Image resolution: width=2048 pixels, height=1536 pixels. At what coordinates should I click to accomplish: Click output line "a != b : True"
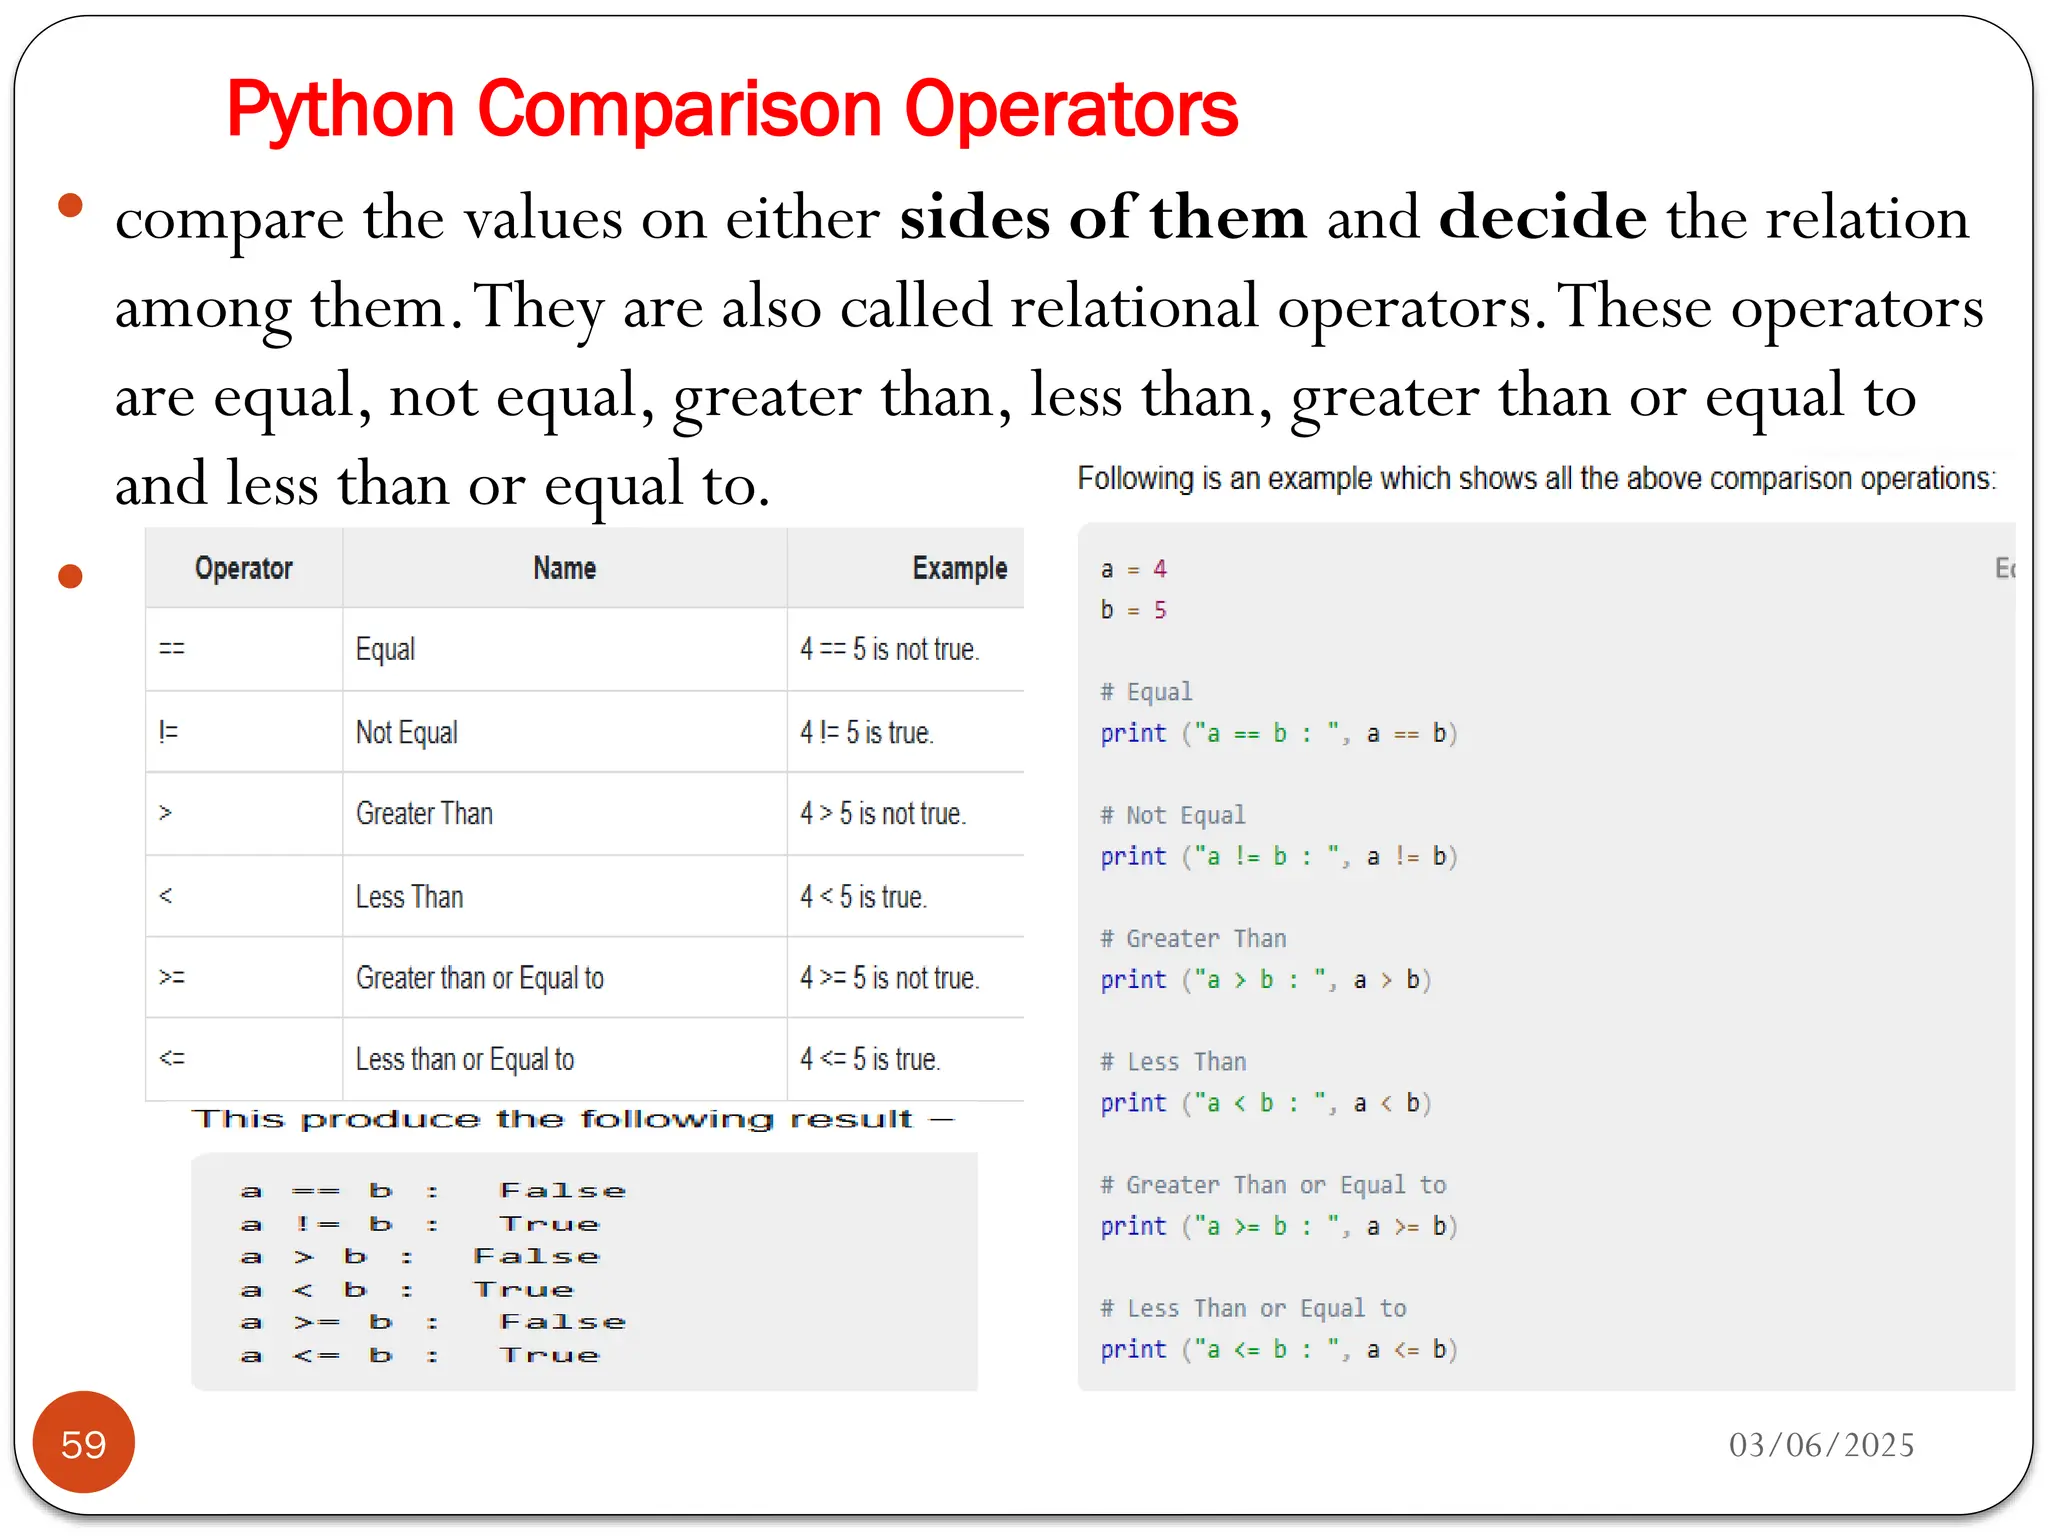420,1224
